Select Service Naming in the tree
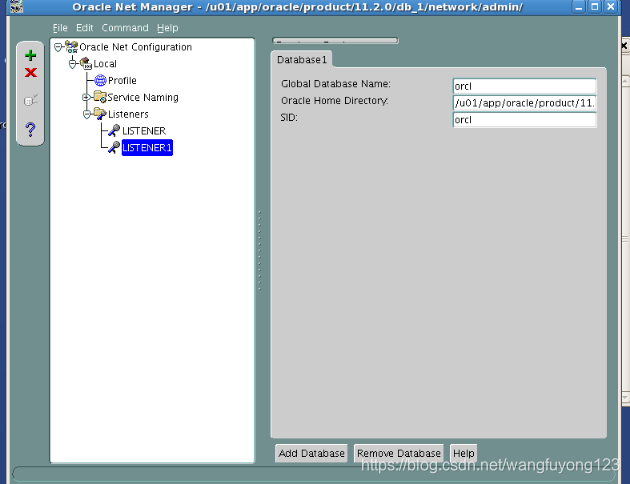This screenshot has width=630, height=484. (143, 97)
